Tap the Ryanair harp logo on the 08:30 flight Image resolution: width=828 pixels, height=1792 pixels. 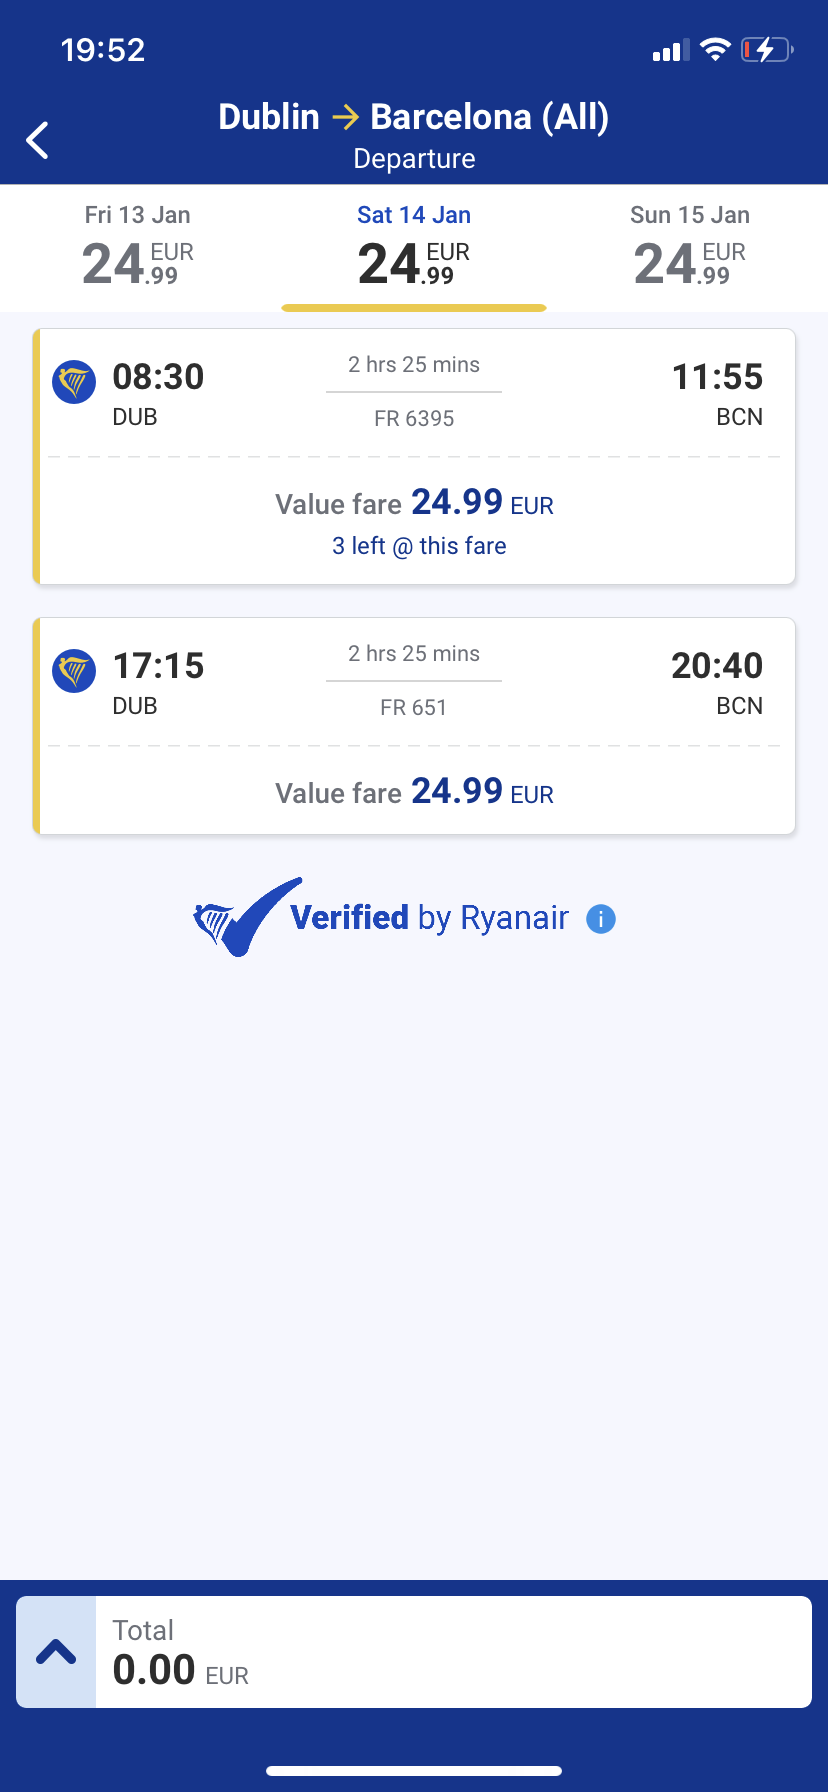click(74, 382)
